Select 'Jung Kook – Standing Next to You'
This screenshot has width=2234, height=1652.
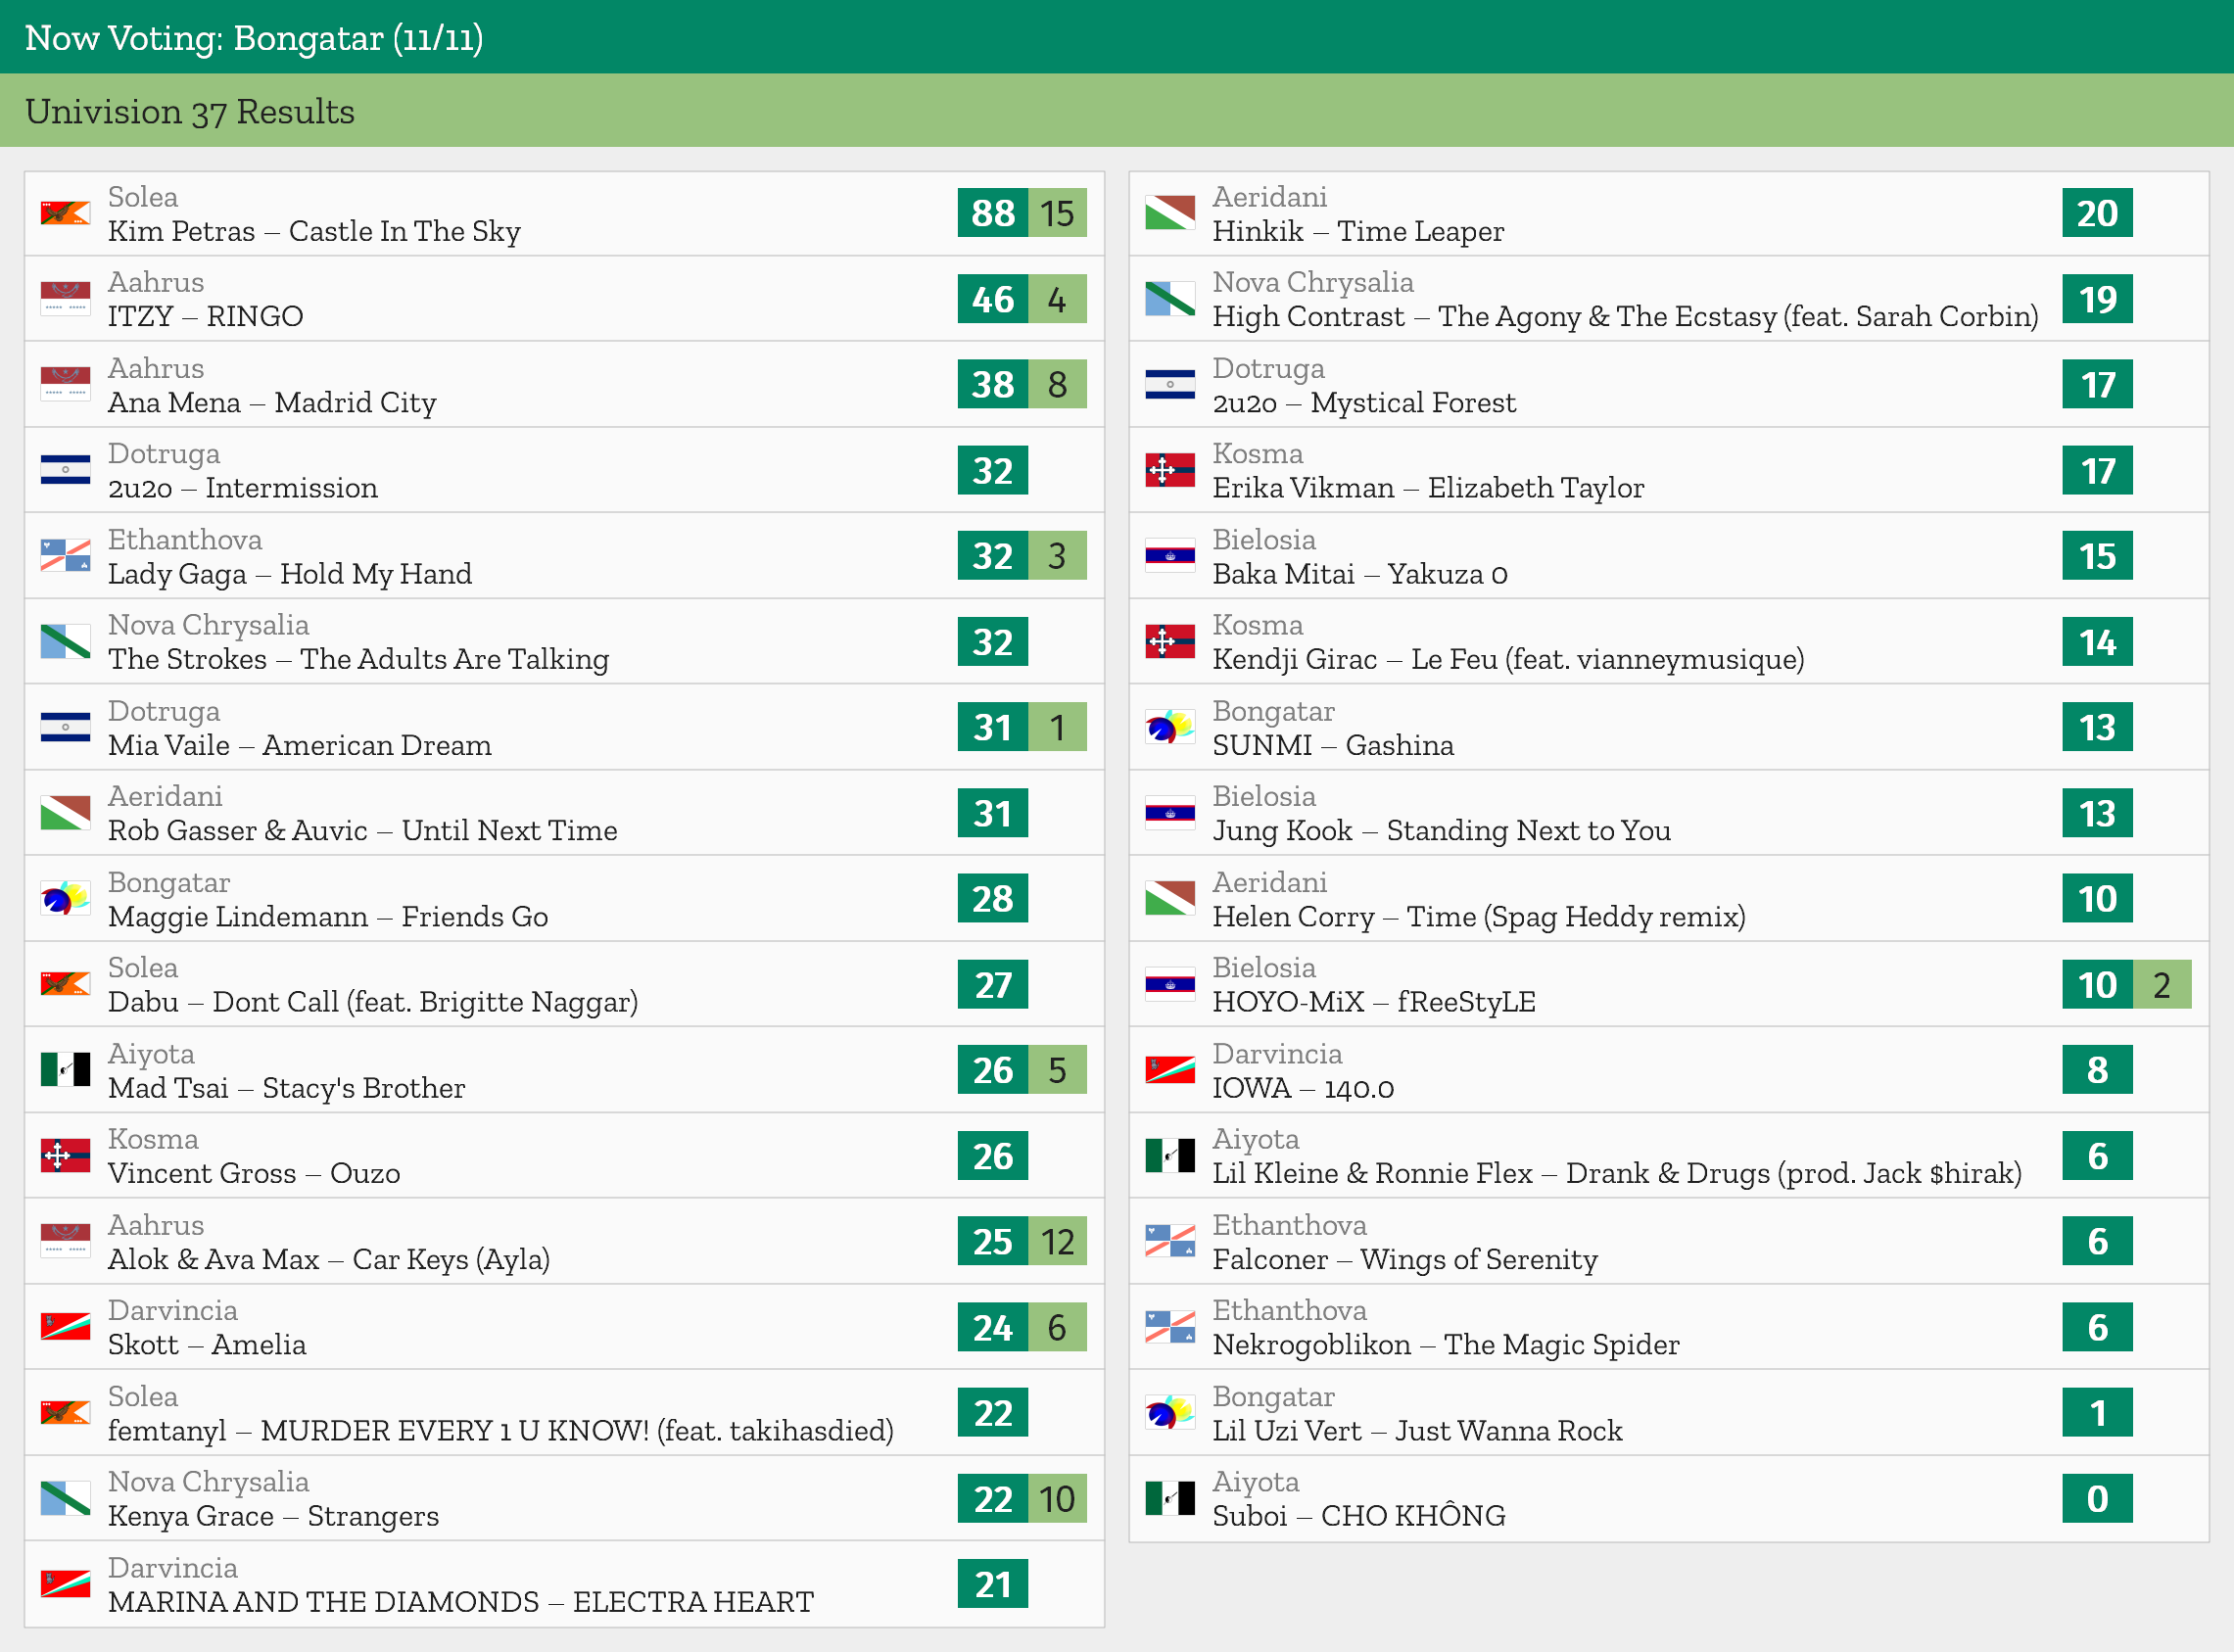coord(1441,831)
